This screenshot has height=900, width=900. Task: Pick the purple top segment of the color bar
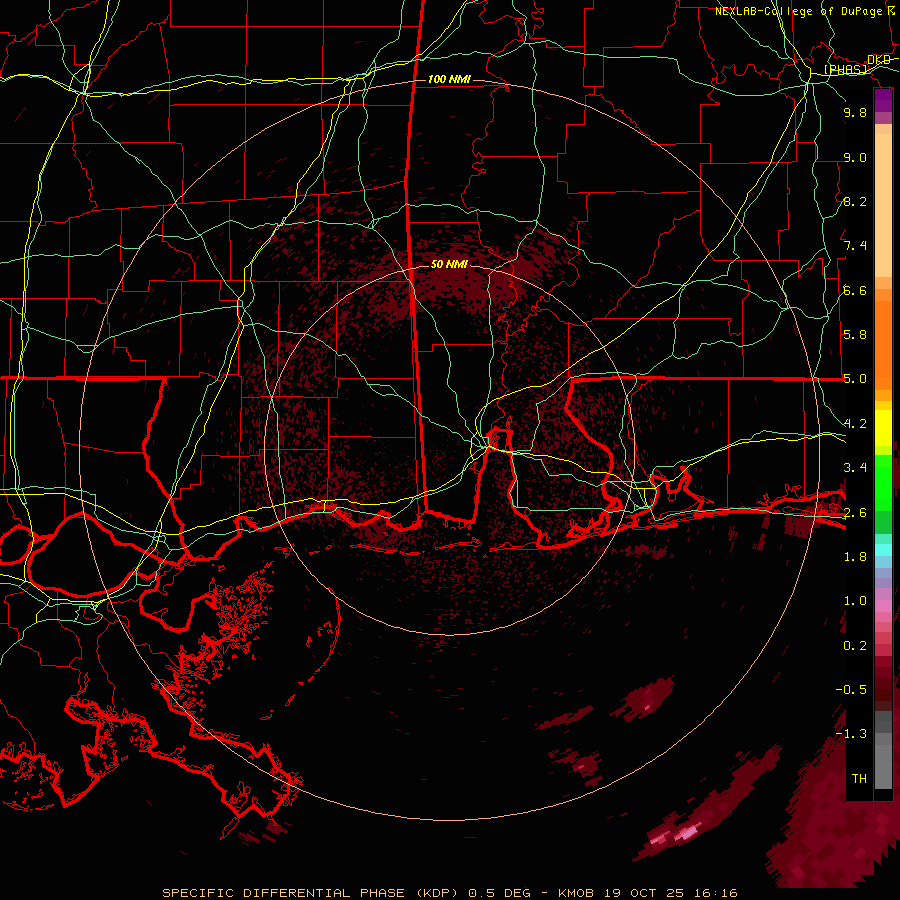883,100
